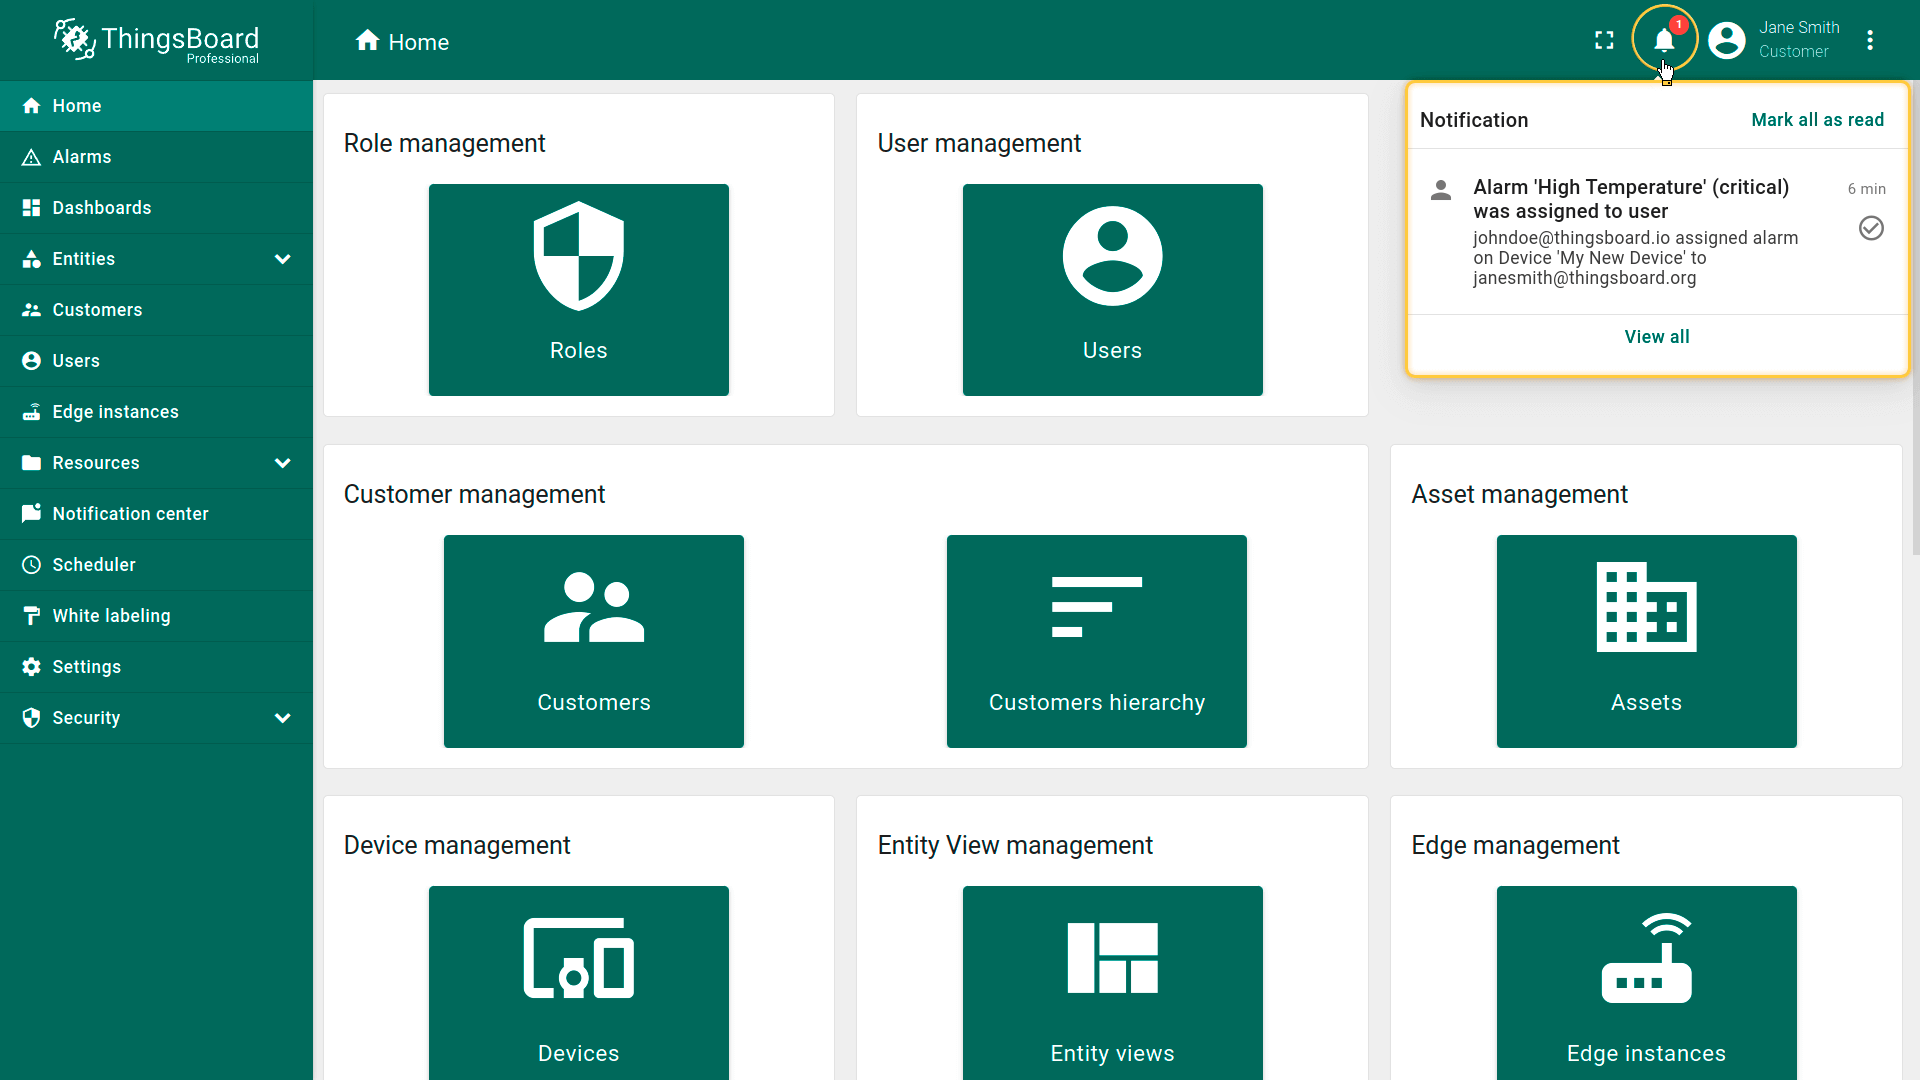
Task: Click the notification bell icon
Action: tap(1664, 41)
